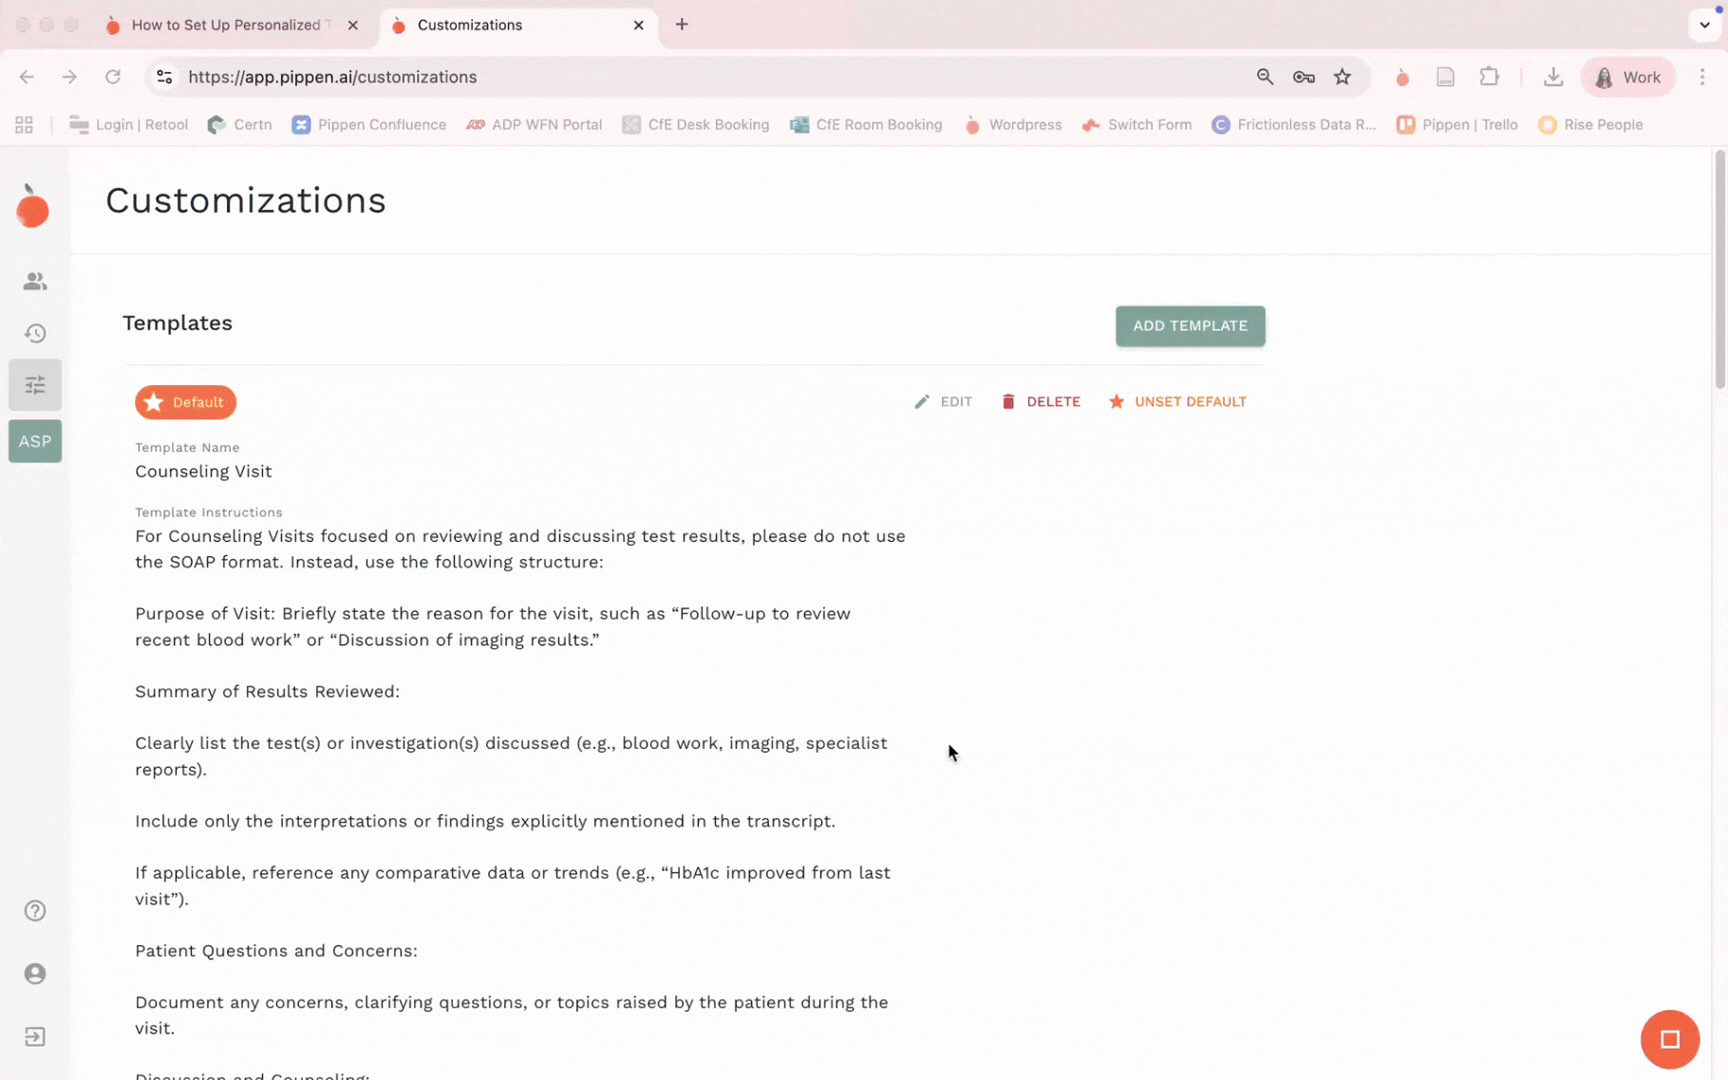Open the patients icon in sidebar
This screenshot has width=1728, height=1080.
click(35, 282)
